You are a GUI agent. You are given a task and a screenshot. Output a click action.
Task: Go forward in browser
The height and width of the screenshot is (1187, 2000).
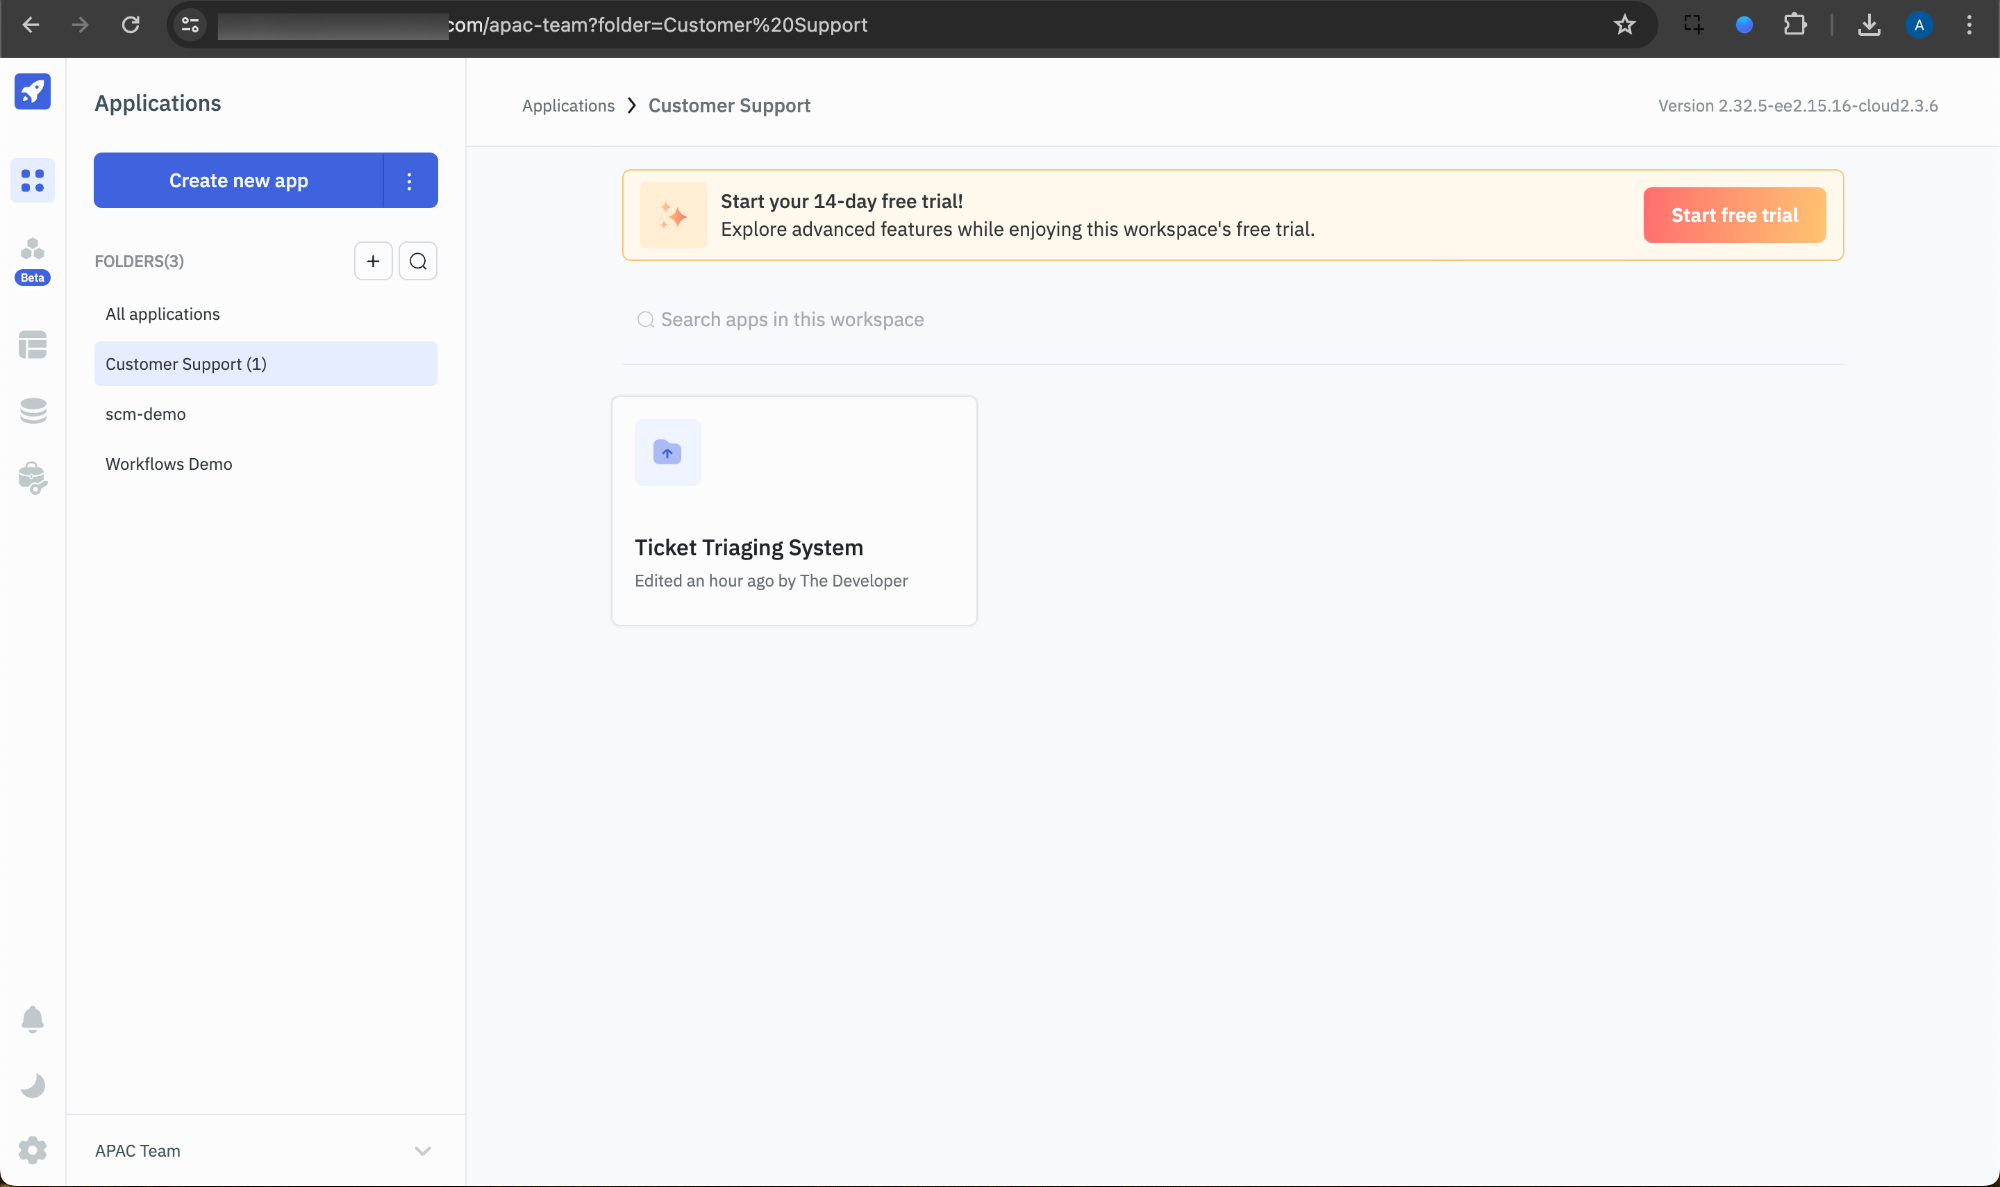click(80, 25)
